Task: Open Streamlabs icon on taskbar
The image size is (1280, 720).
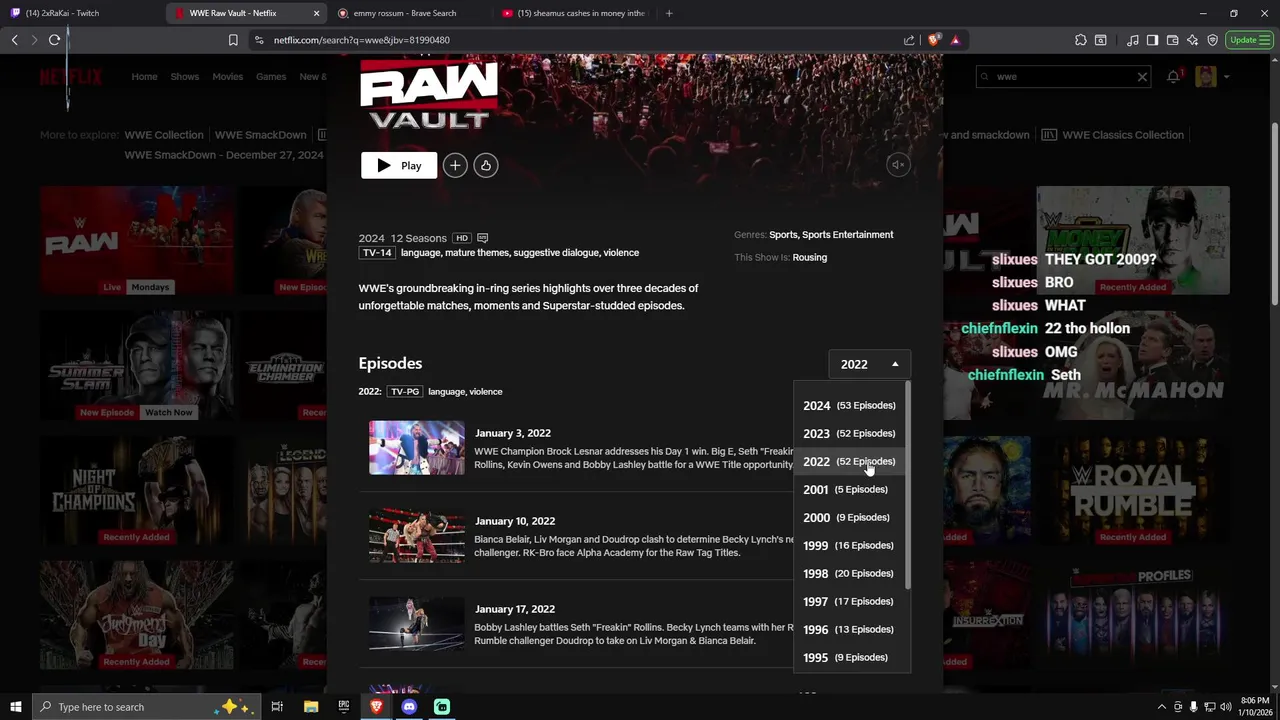Action: (x=442, y=707)
